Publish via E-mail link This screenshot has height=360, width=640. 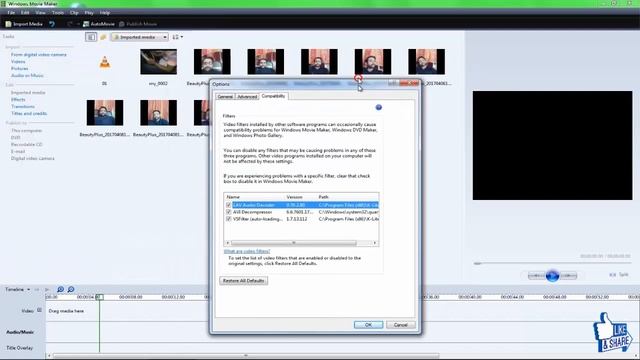18,151
